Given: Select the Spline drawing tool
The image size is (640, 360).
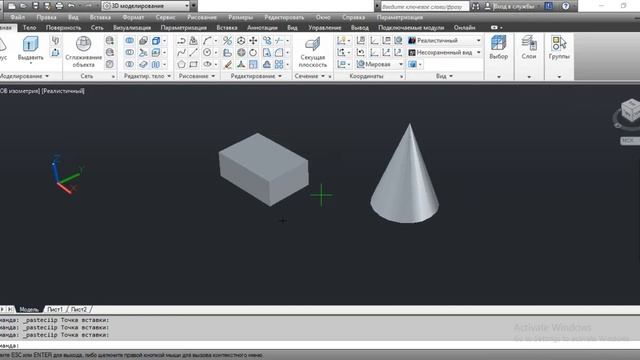Looking at the screenshot, I should [182, 52].
